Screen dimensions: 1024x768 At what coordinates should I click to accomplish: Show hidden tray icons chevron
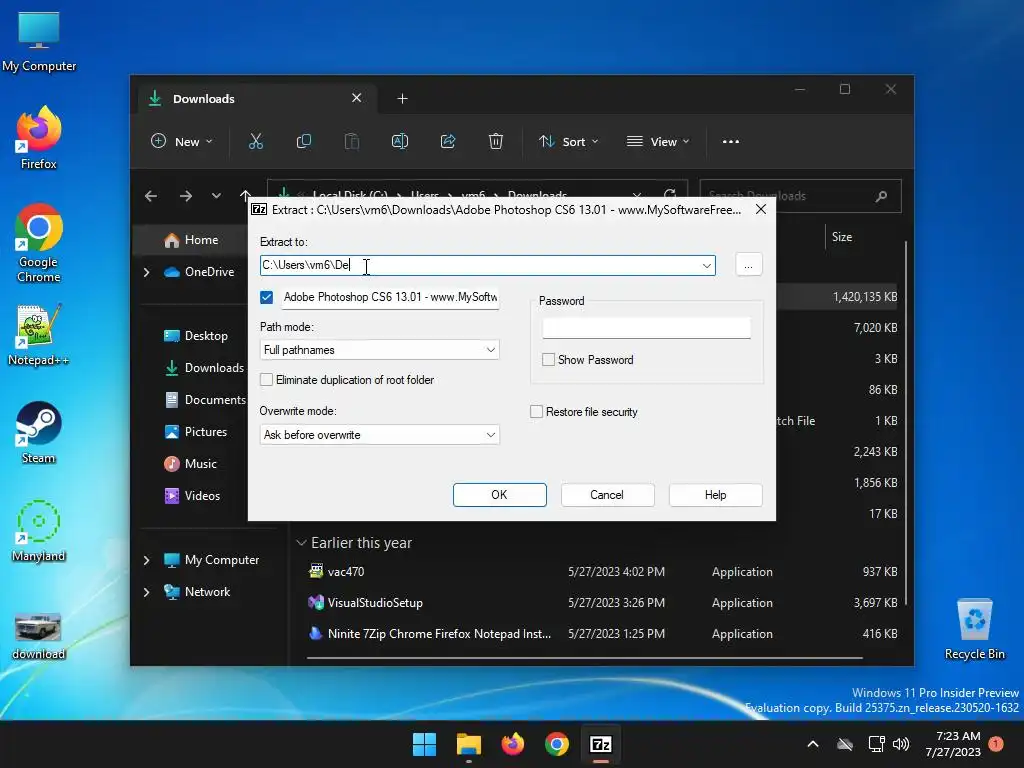813,744
